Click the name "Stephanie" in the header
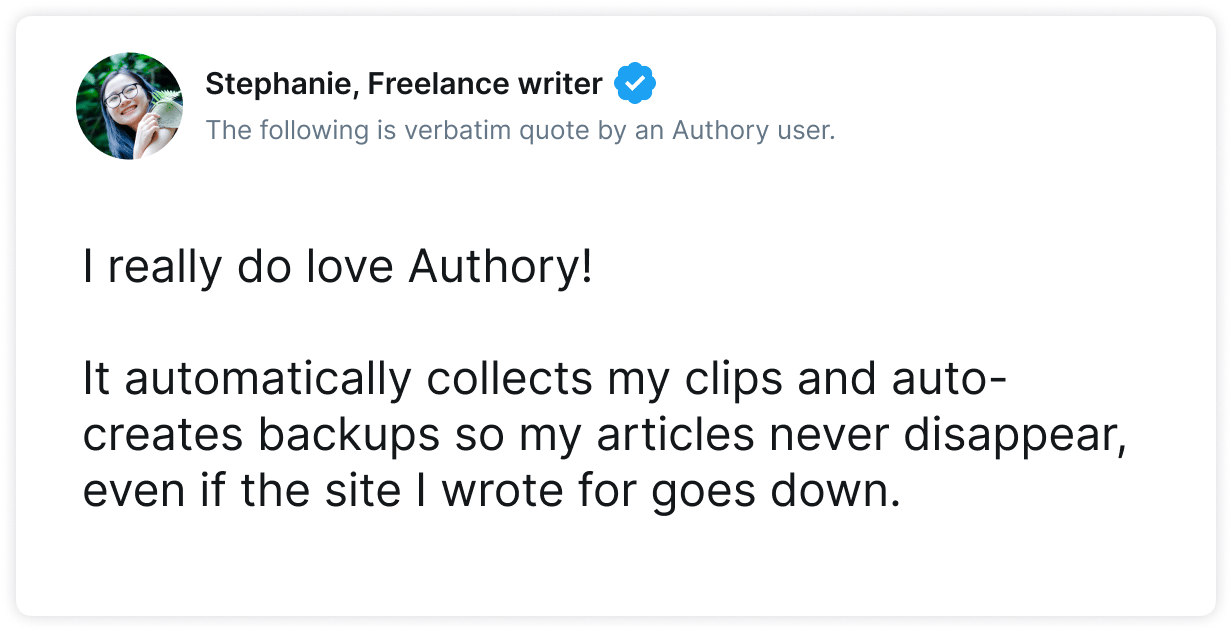1232x632 pixels. (278, 86)
